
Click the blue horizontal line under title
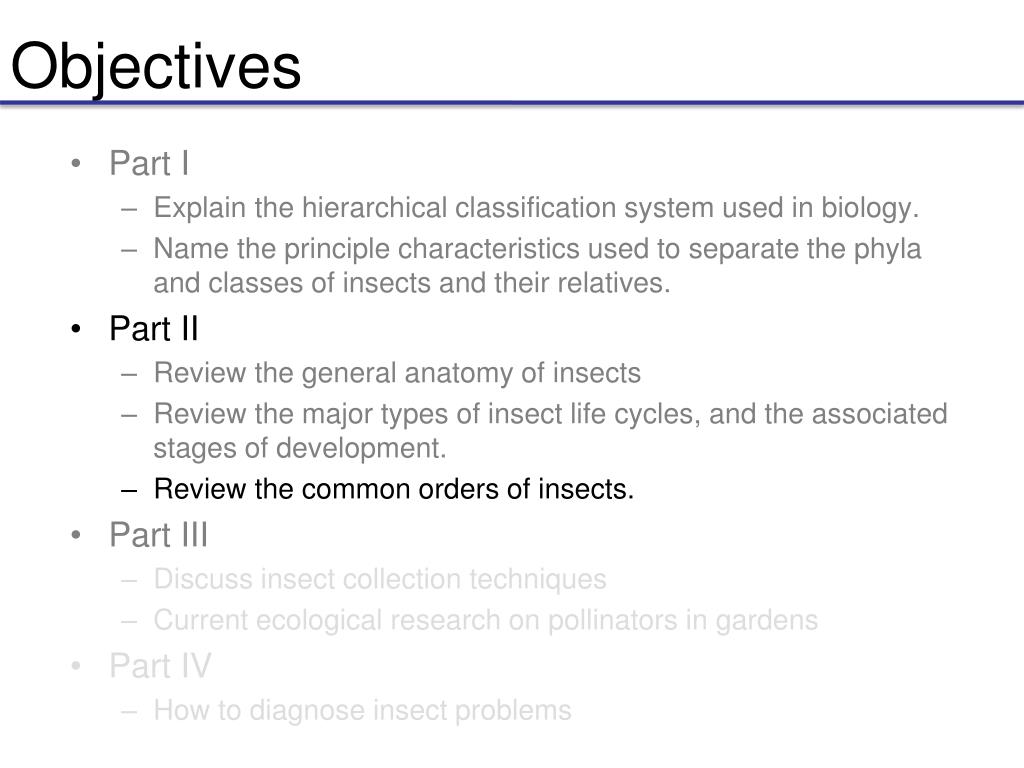(512, 103)
